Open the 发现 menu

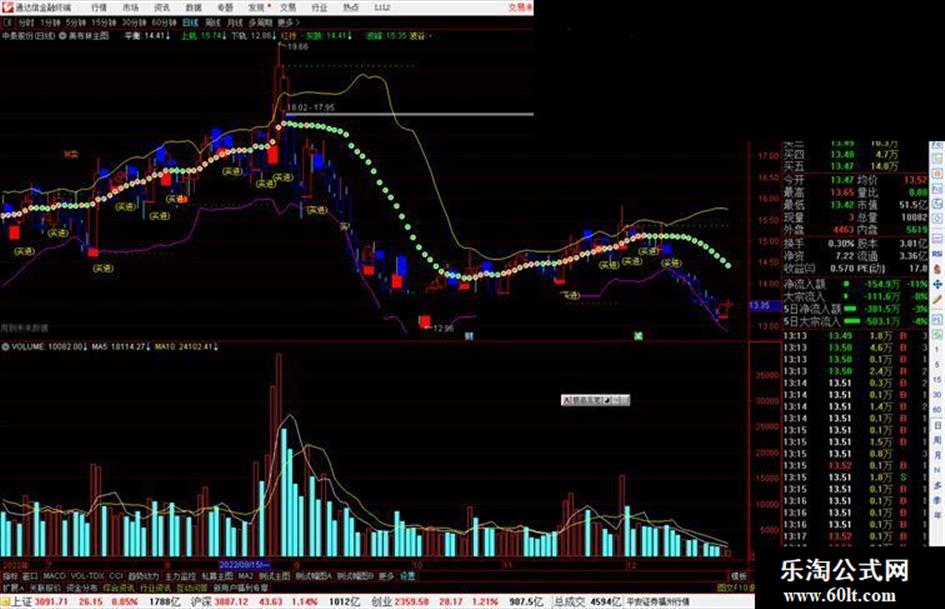click(257, 8)
